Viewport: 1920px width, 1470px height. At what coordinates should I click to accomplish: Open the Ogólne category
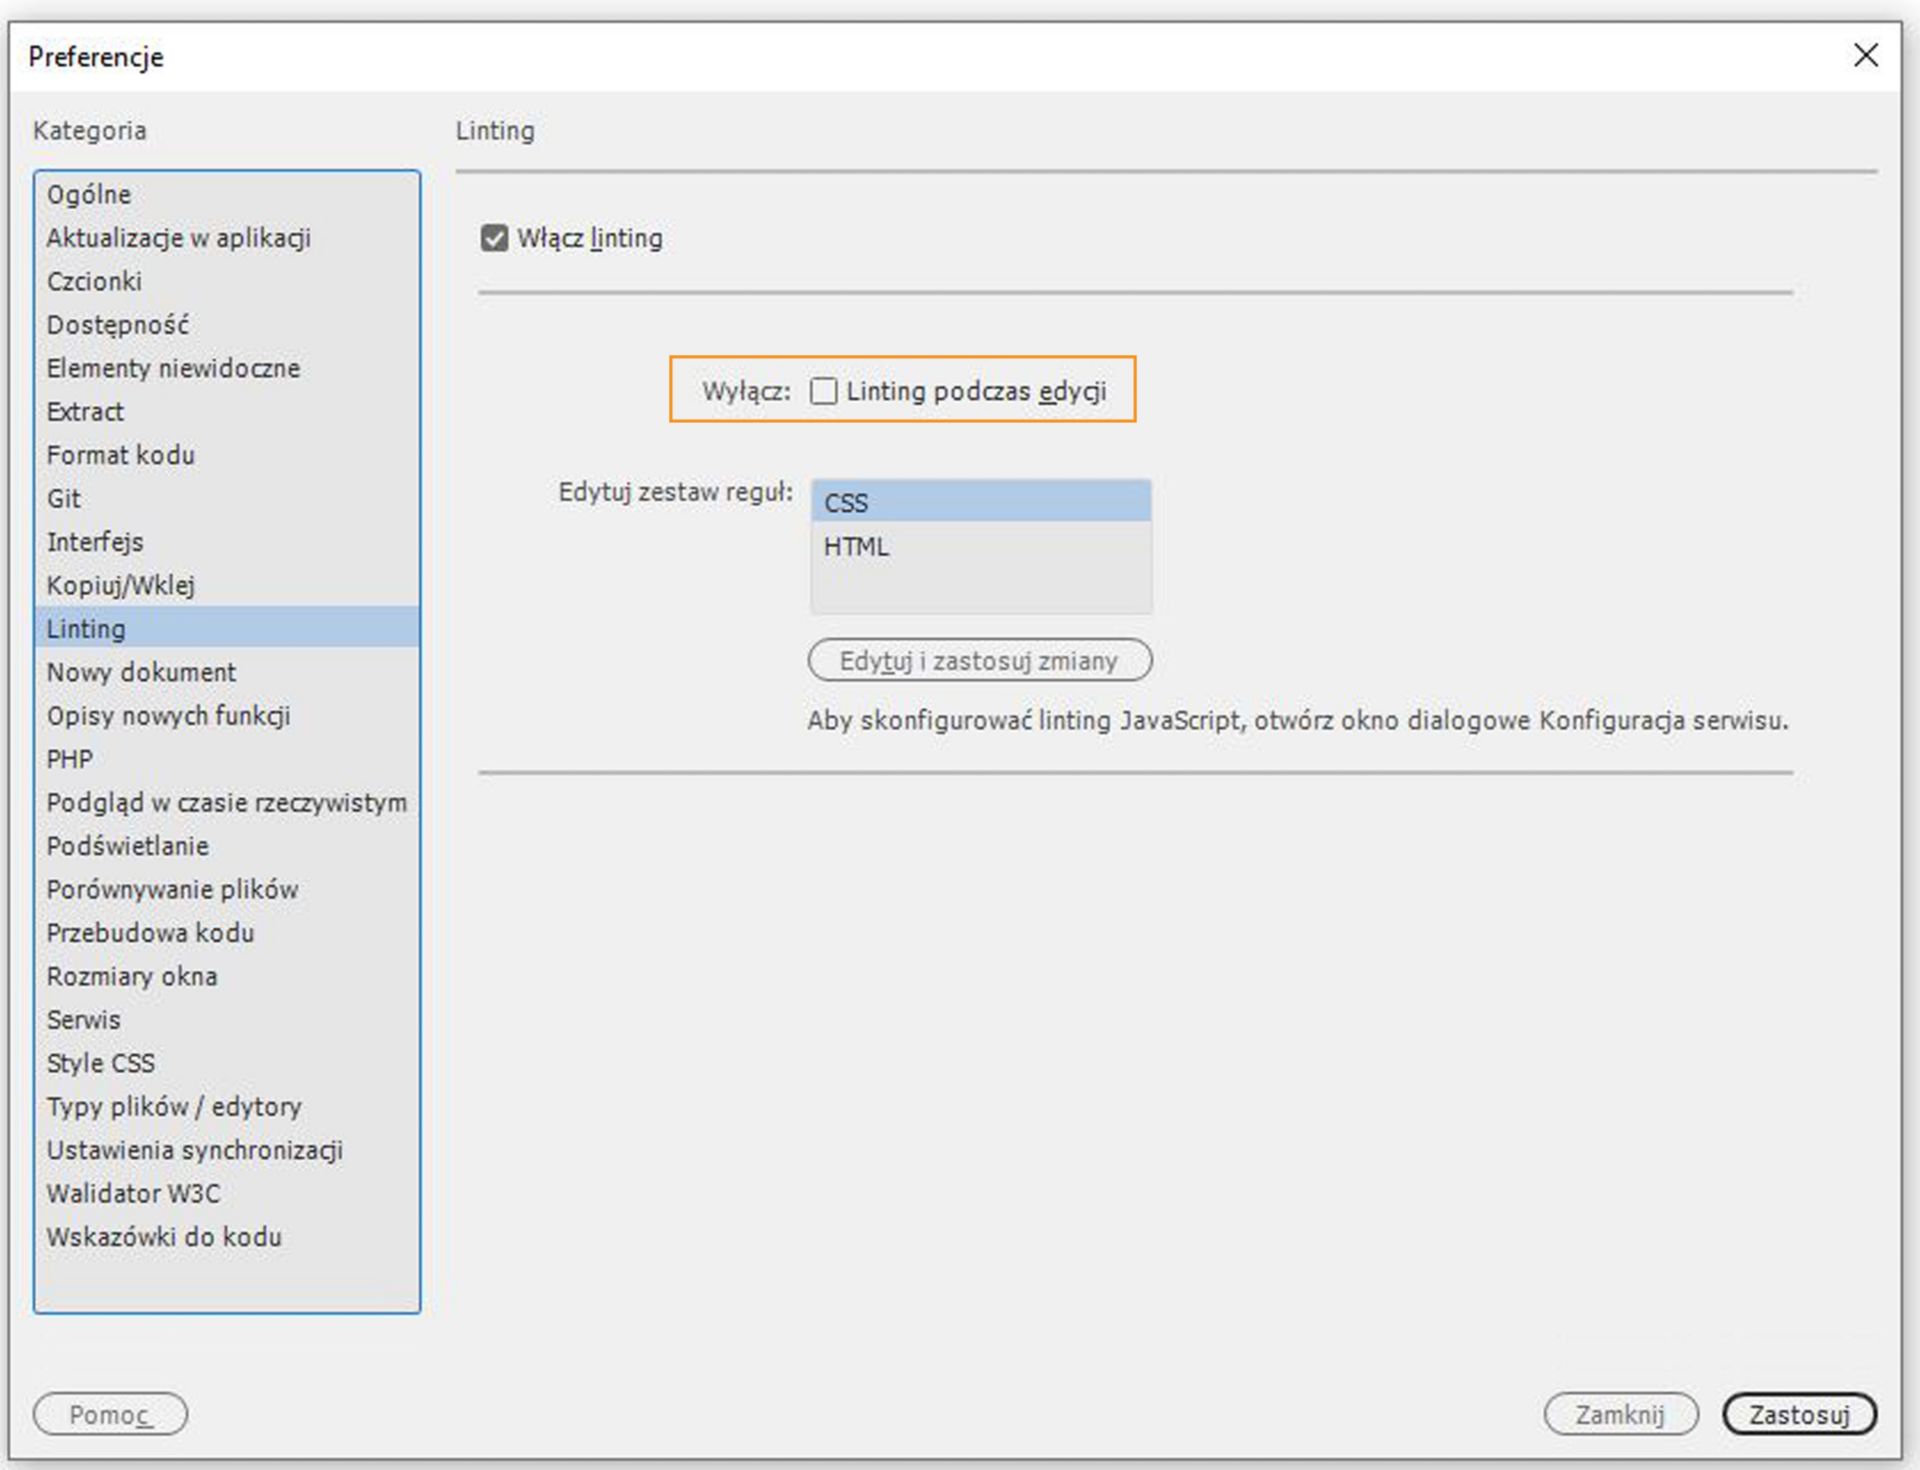pos(89,194)
